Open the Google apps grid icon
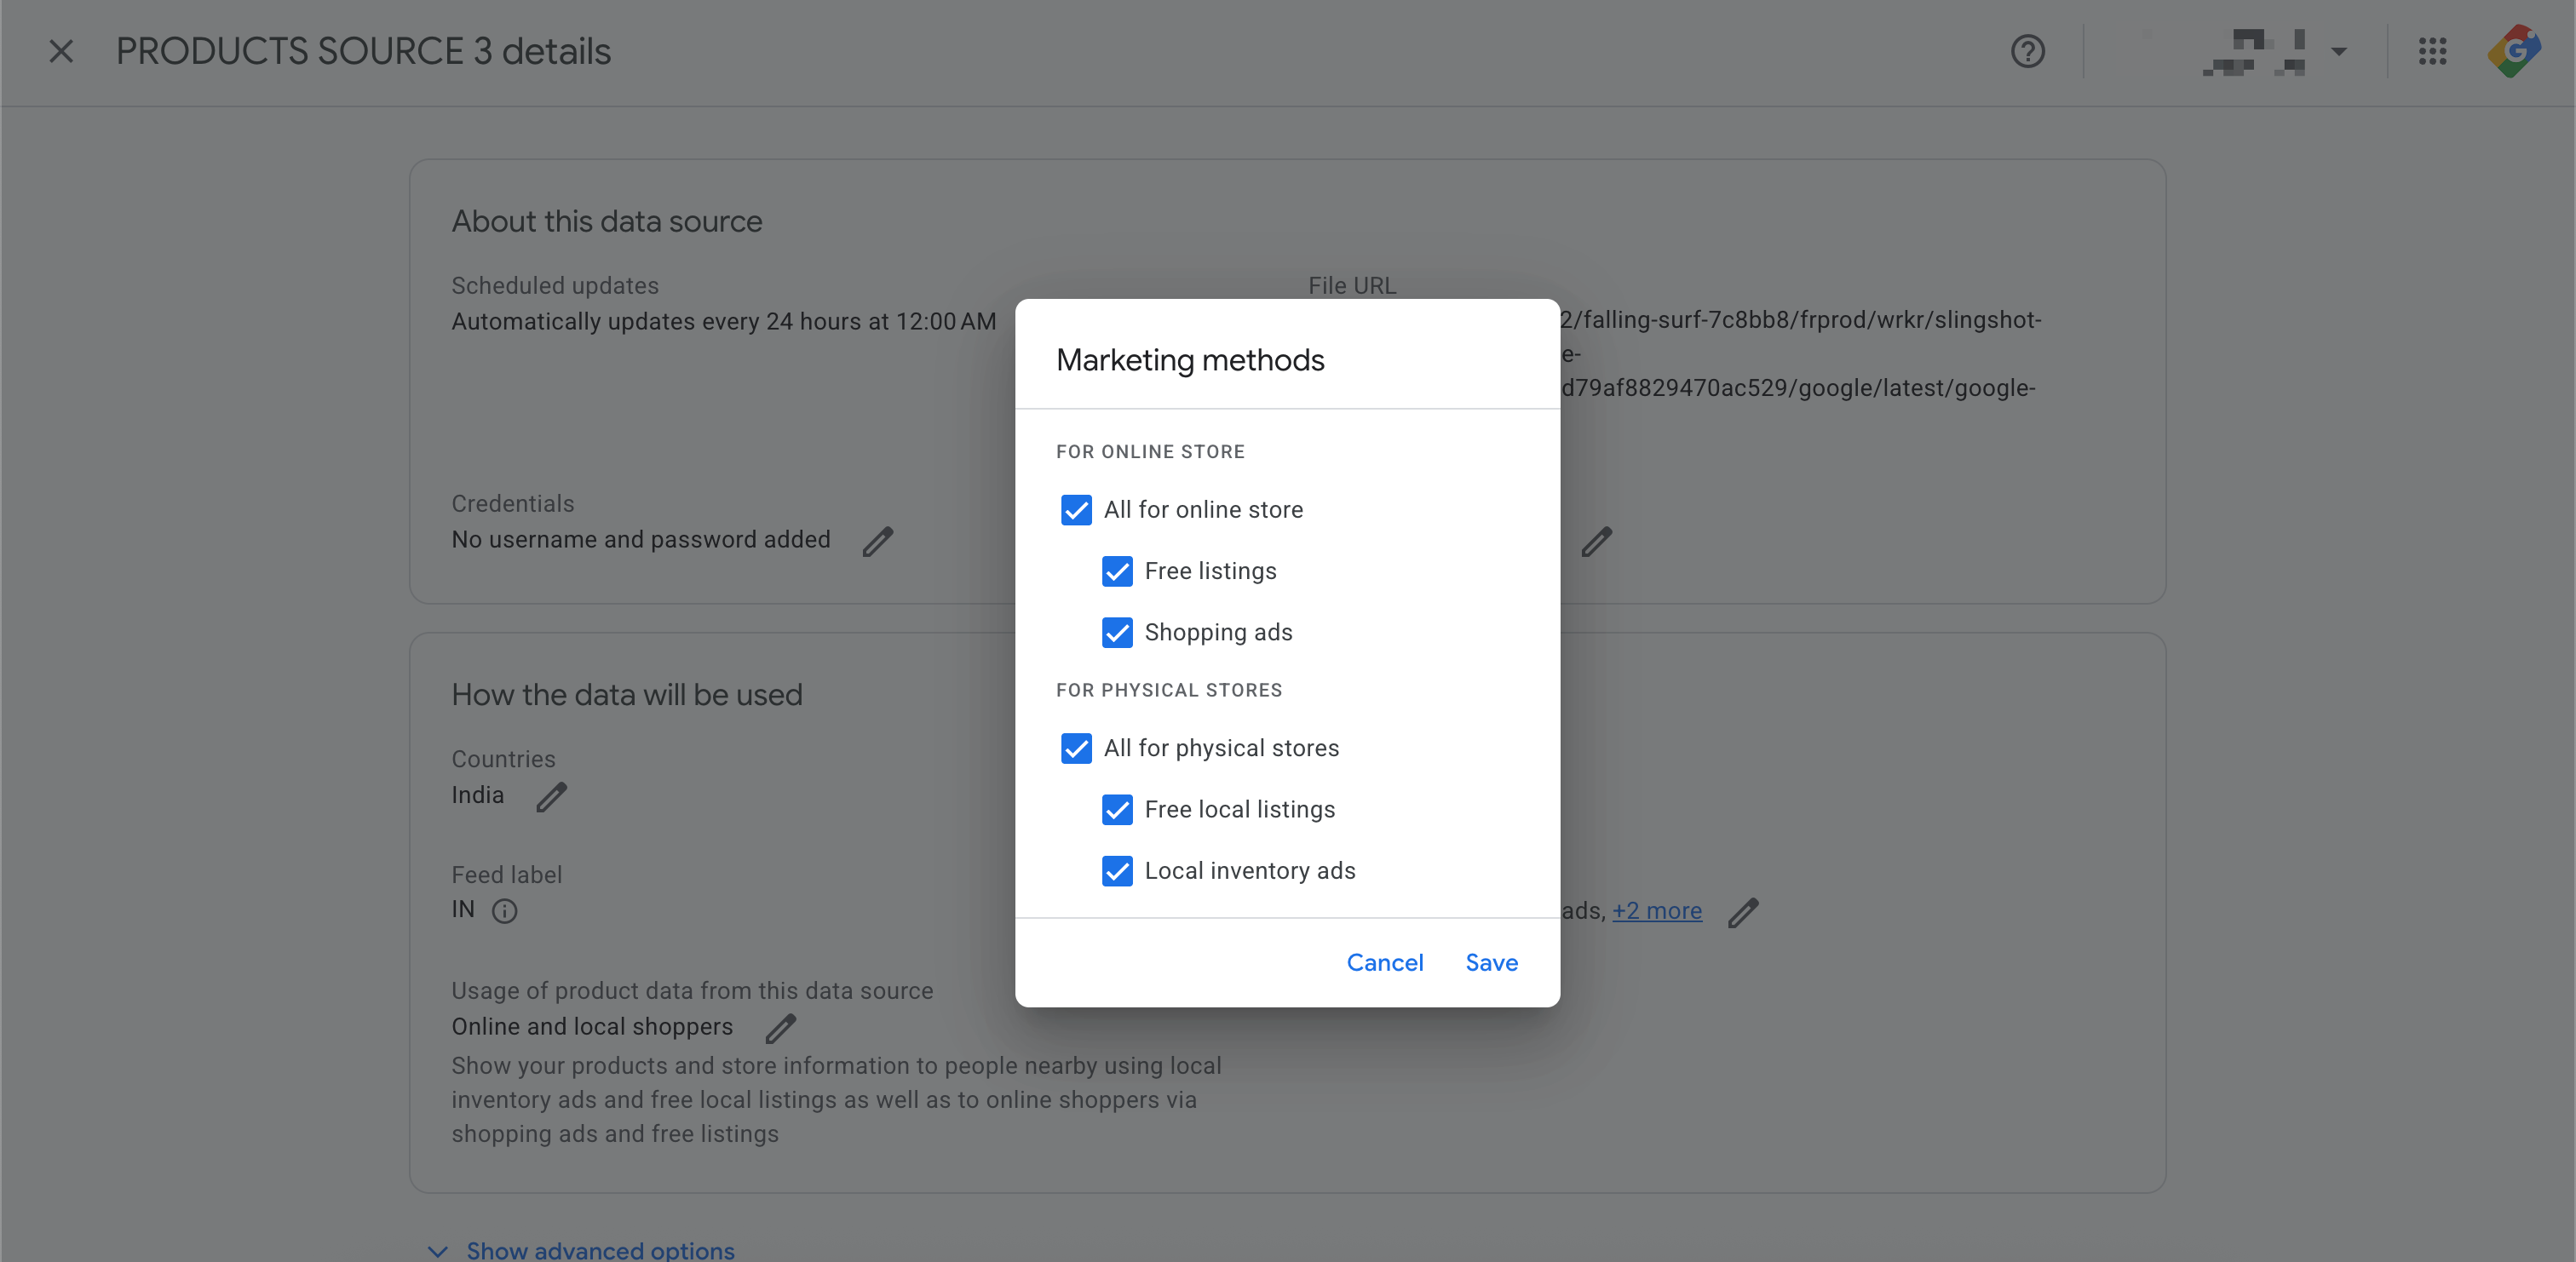 (x=2432, y=51)
